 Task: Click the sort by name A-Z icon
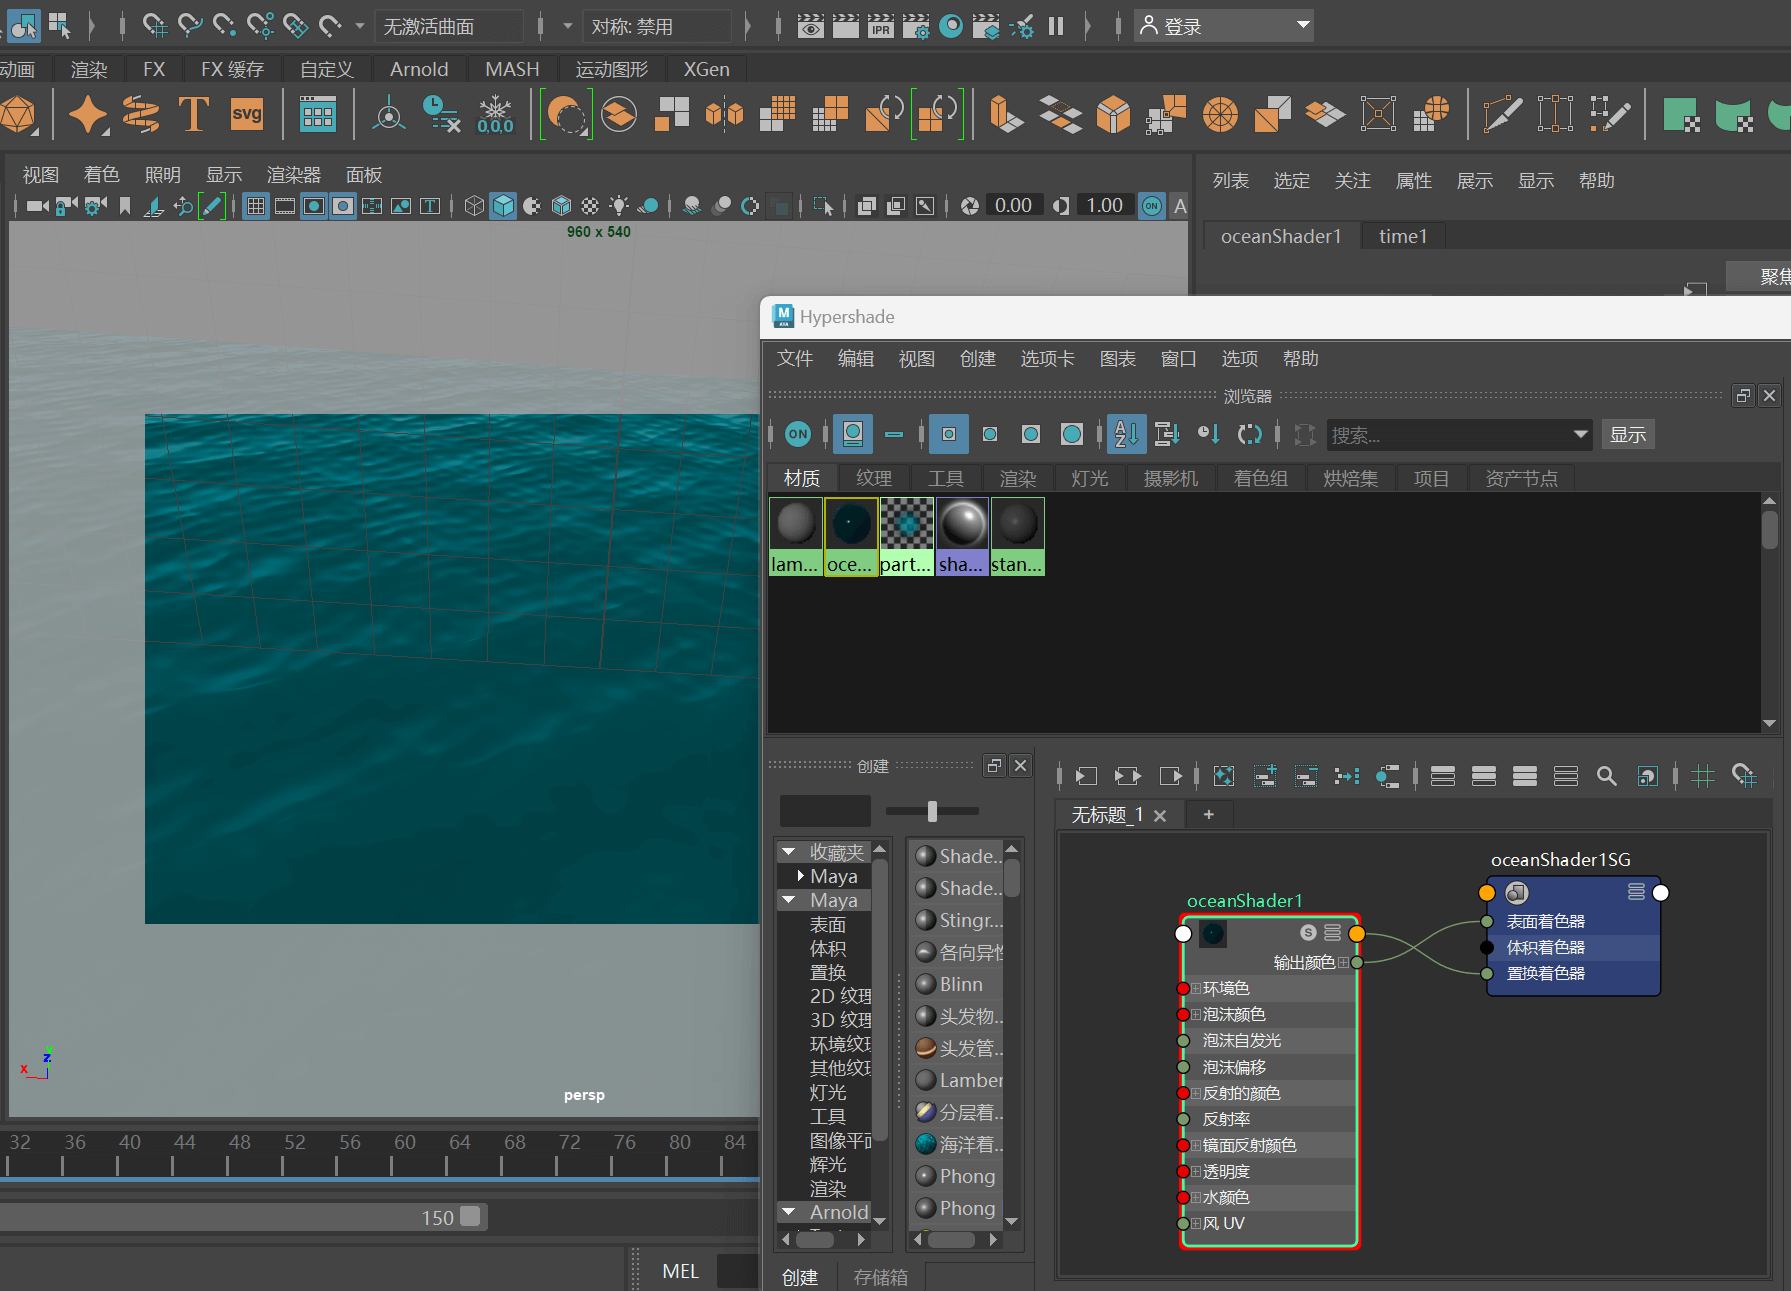click(1127, 434)
